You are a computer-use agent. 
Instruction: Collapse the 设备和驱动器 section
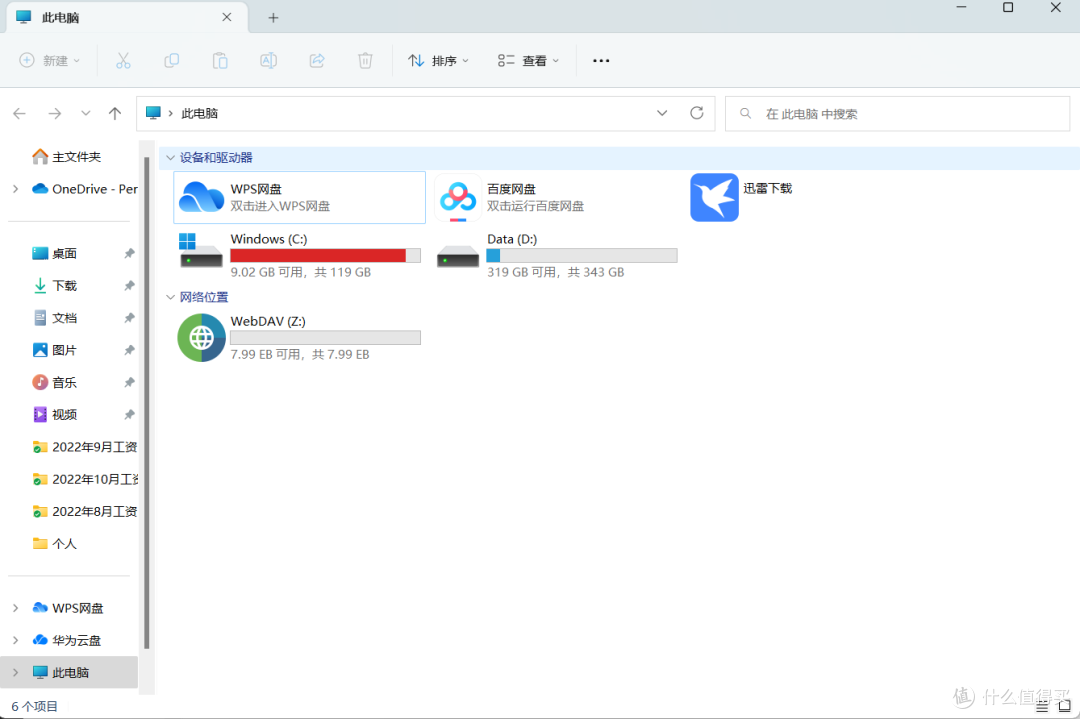[170, 157]
